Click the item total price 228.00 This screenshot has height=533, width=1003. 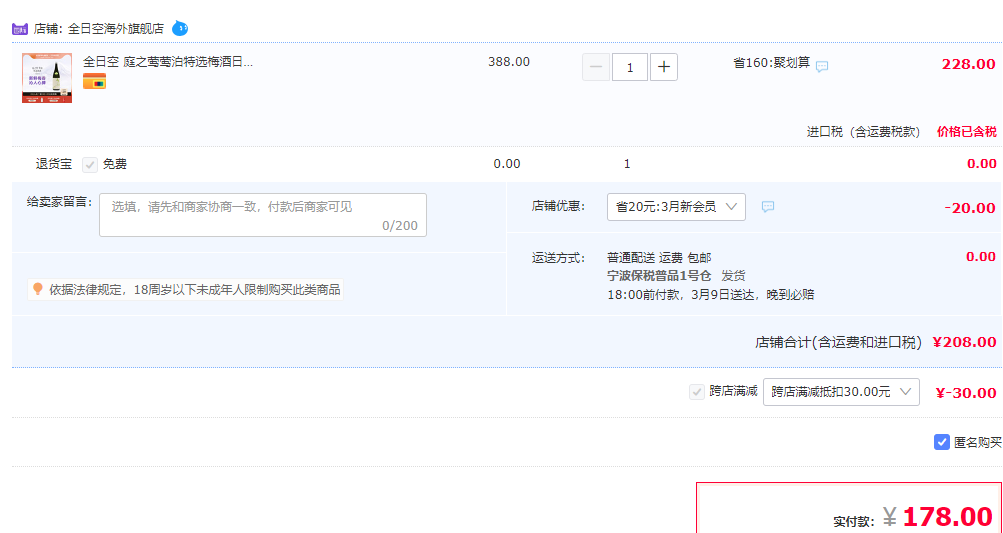tap(968, 64)
